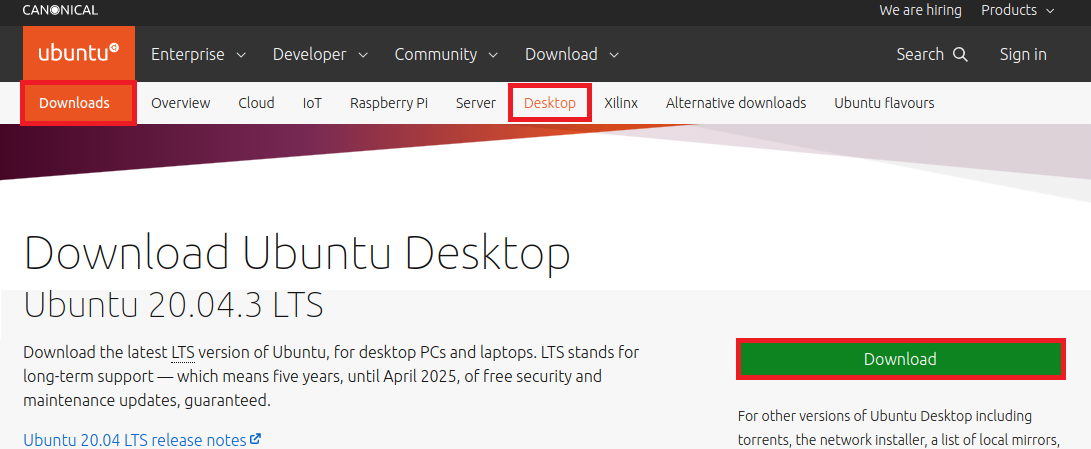This screenshot has width=1091, height=449.
Task: Click the green Download button
Action: [900, 359]
